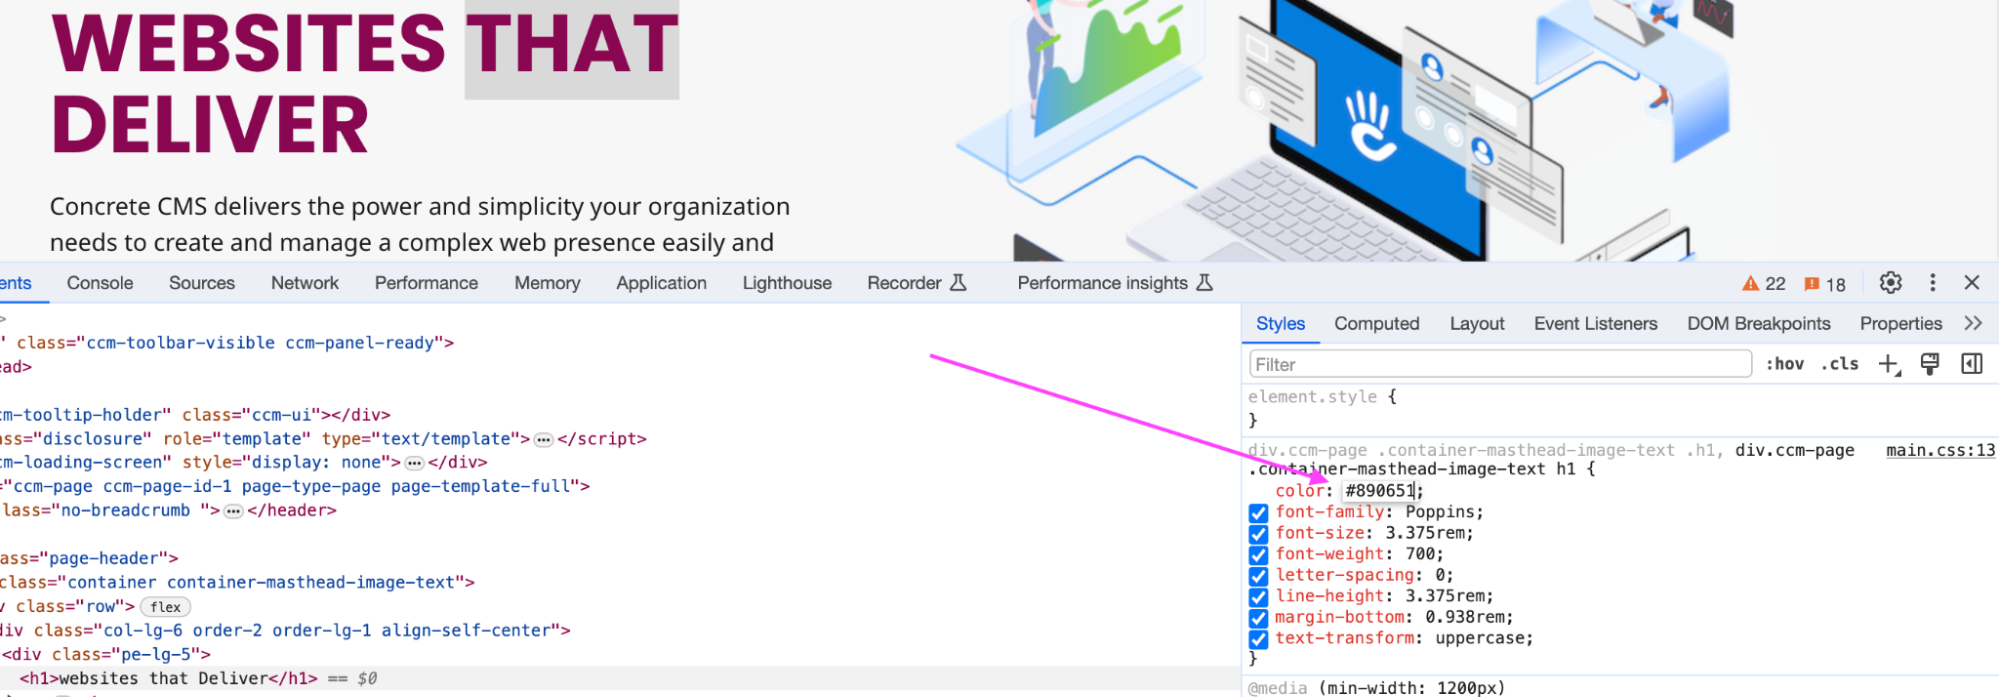Image resolution: width=1999 pixels, height=697 pixels.
Task: Click the issues count badge showing 18
Action: 1825,284
